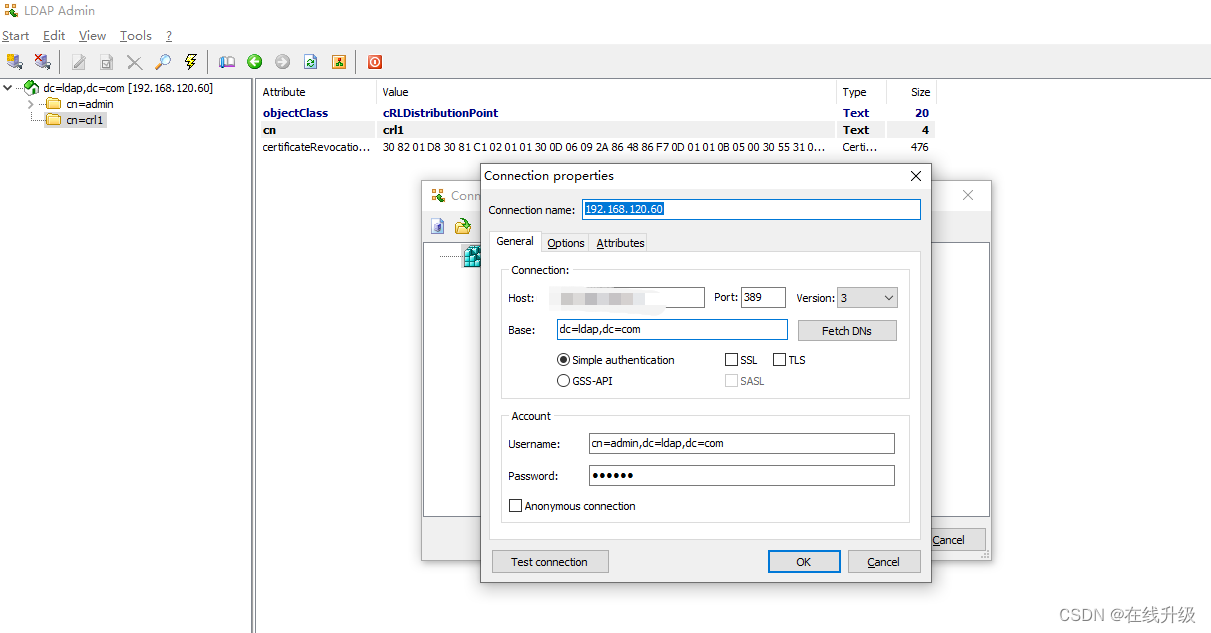Click the lightning quick-modify icon
The height and width of the screenshot is (633, 1211).
pyautogui.click(x=190, y=61)
